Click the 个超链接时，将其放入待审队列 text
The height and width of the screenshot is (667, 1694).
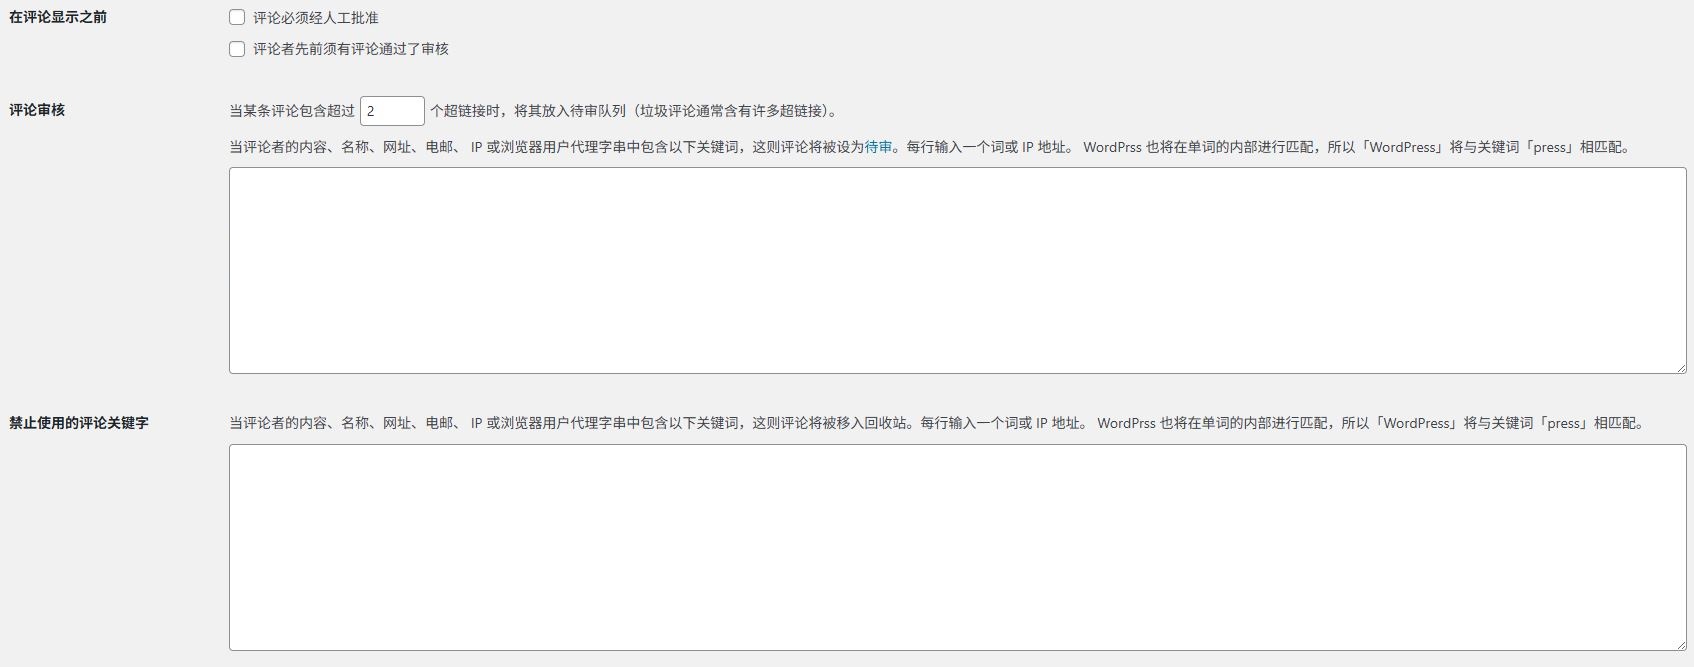[x=528, y=111]
